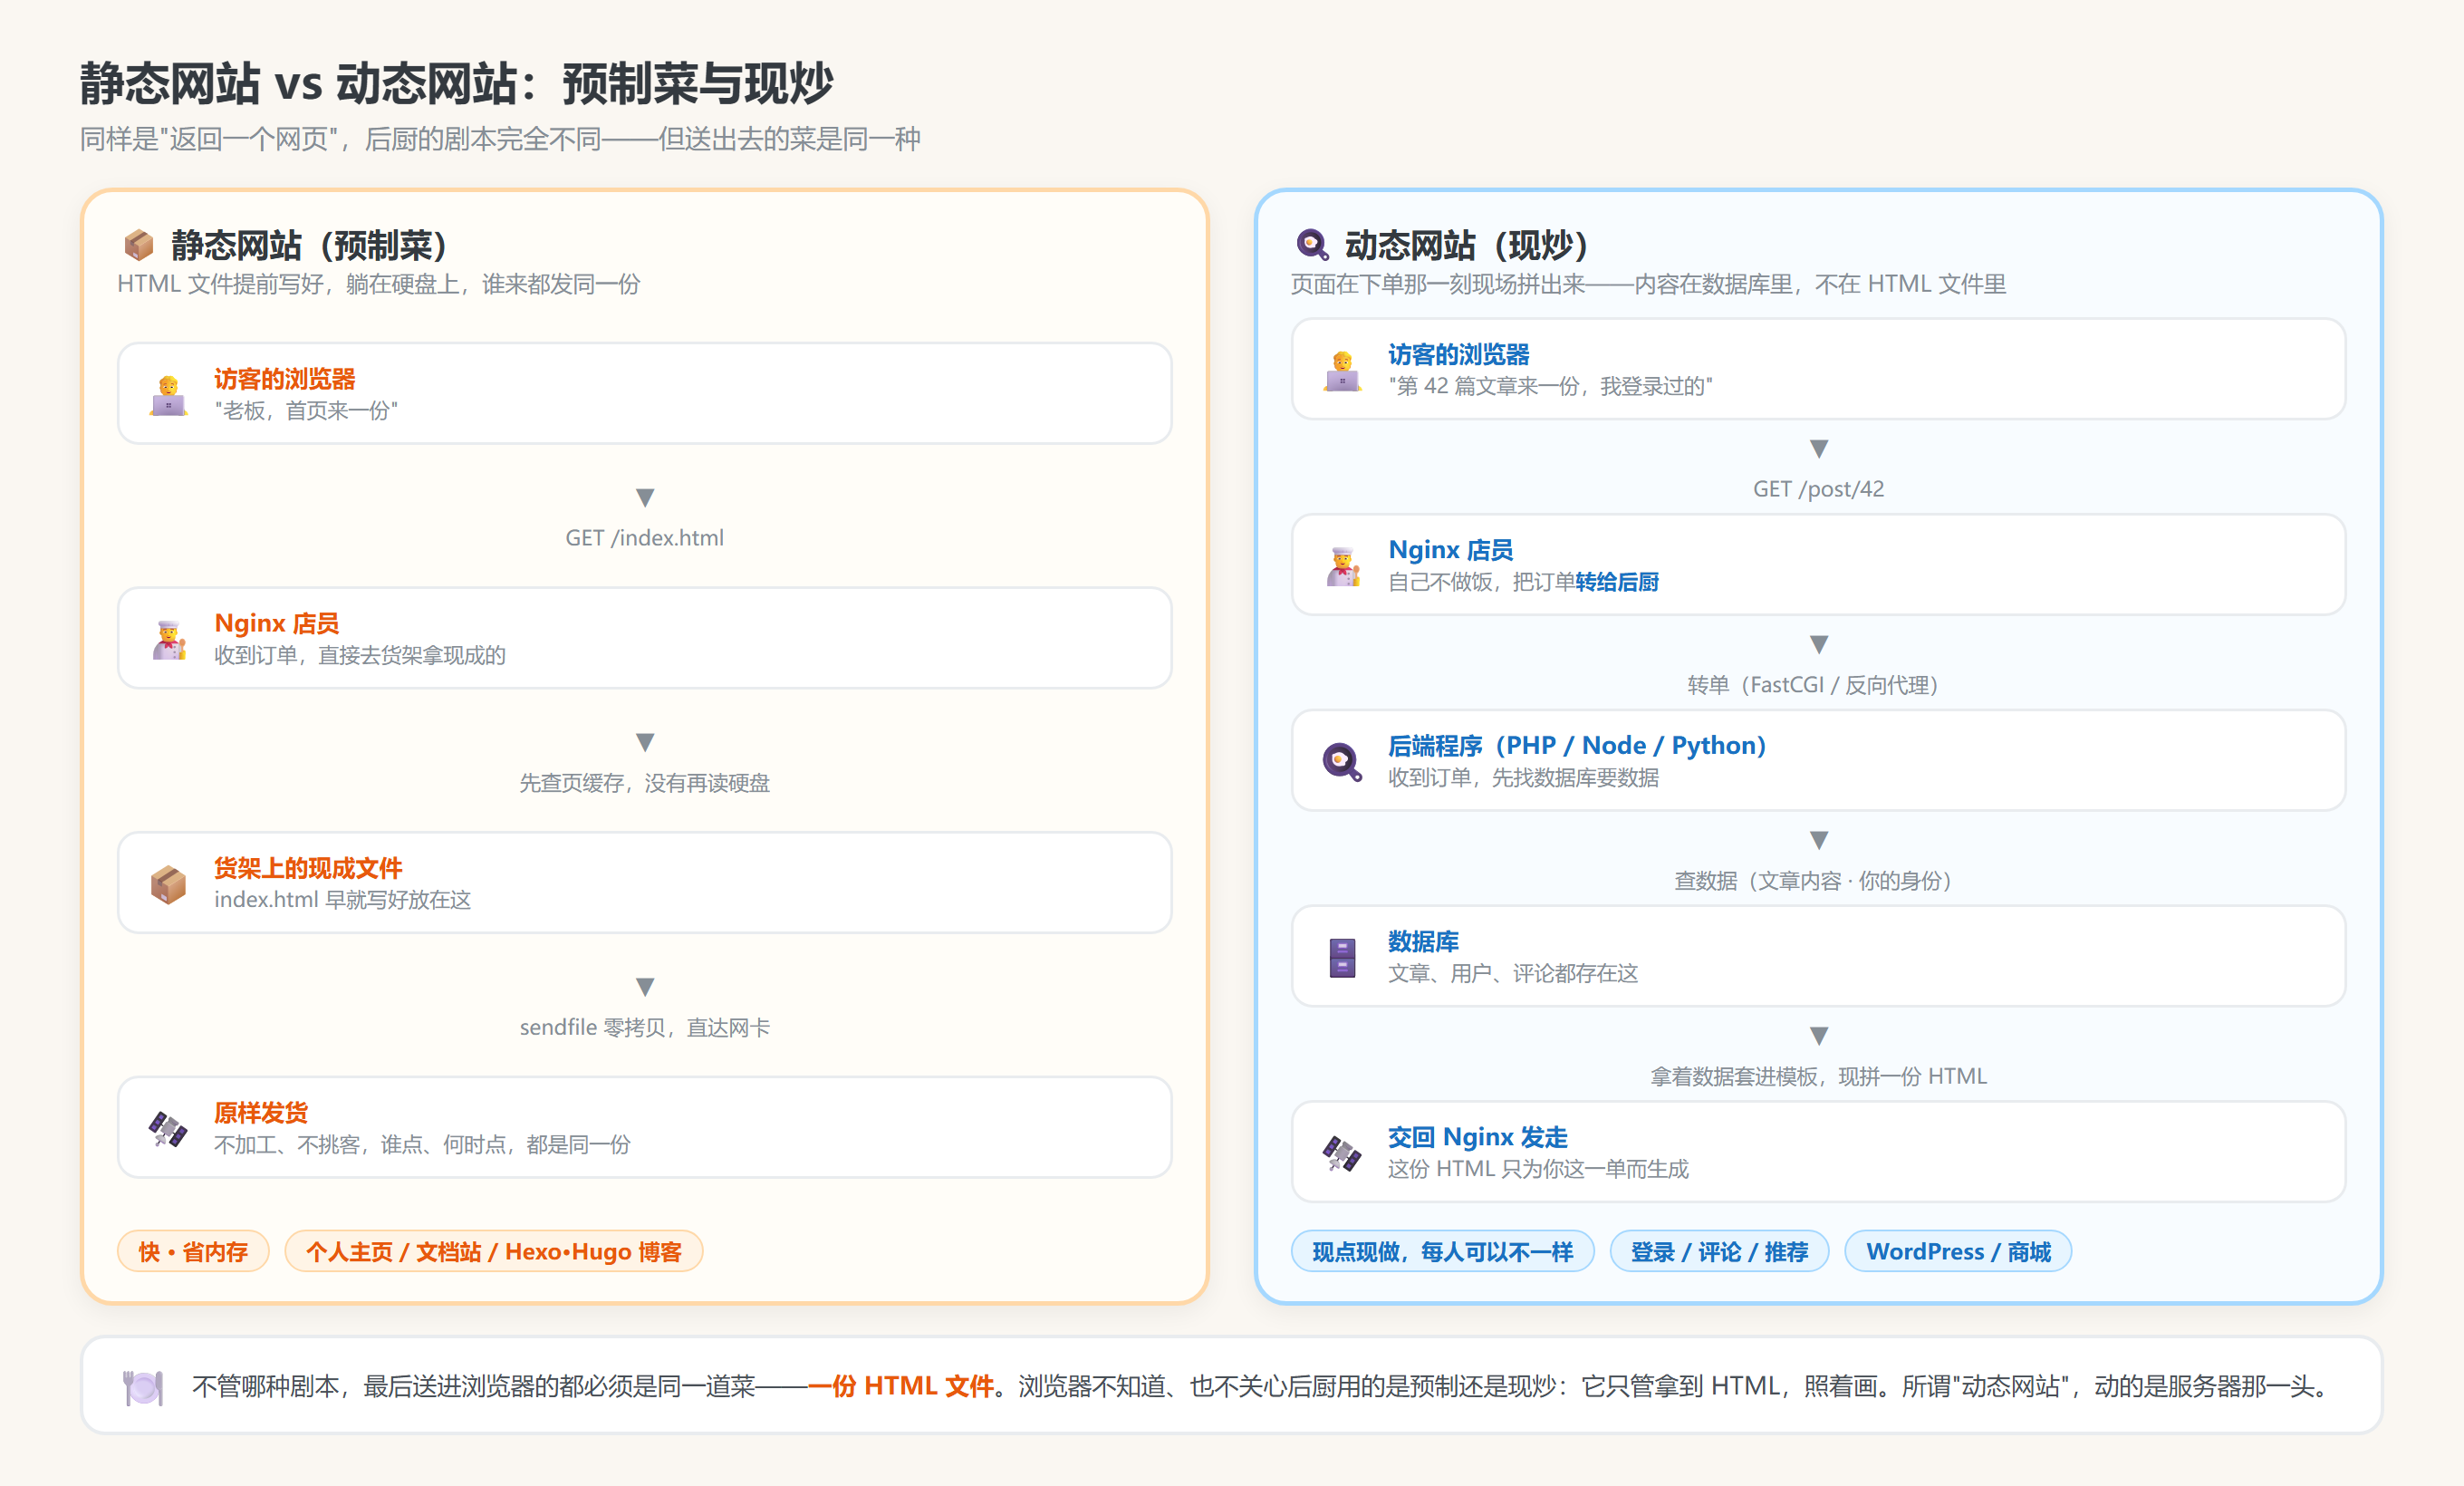
Task: Click the frying pan icon beside 动态网站（现炒）heading
Action: pyautogui.click(x=1311, y=244)
